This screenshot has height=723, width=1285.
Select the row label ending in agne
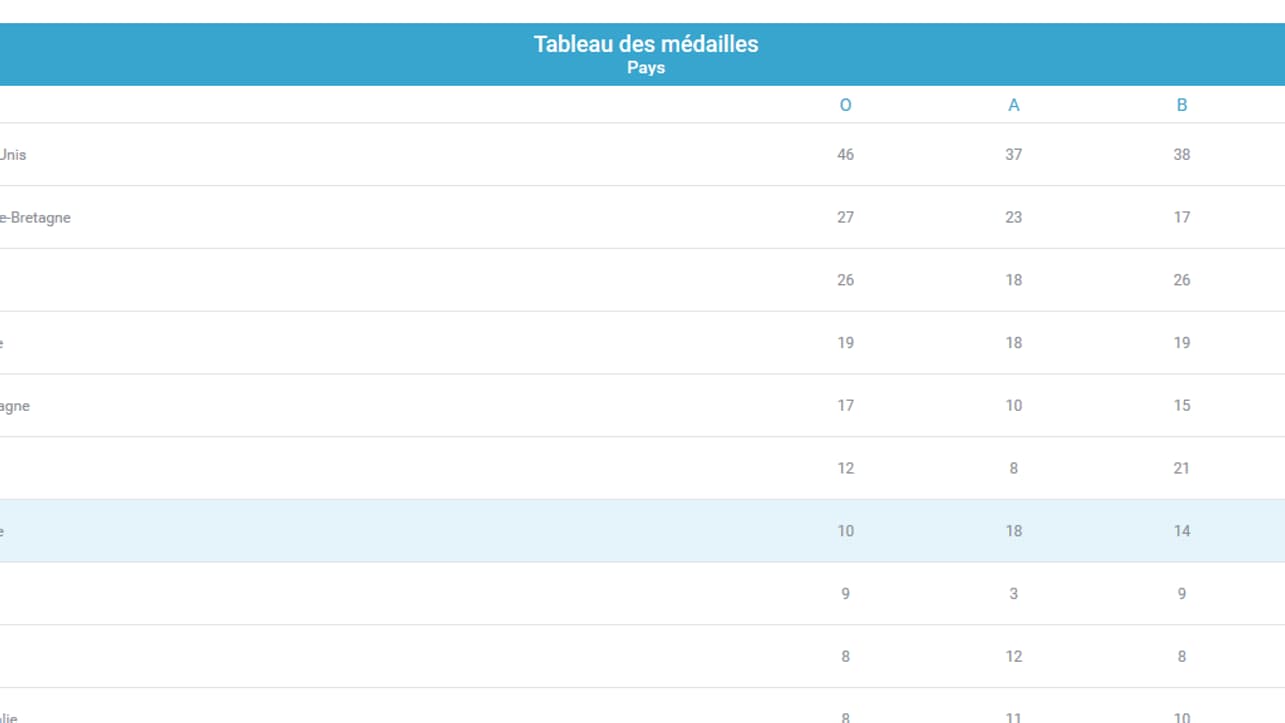15,406
